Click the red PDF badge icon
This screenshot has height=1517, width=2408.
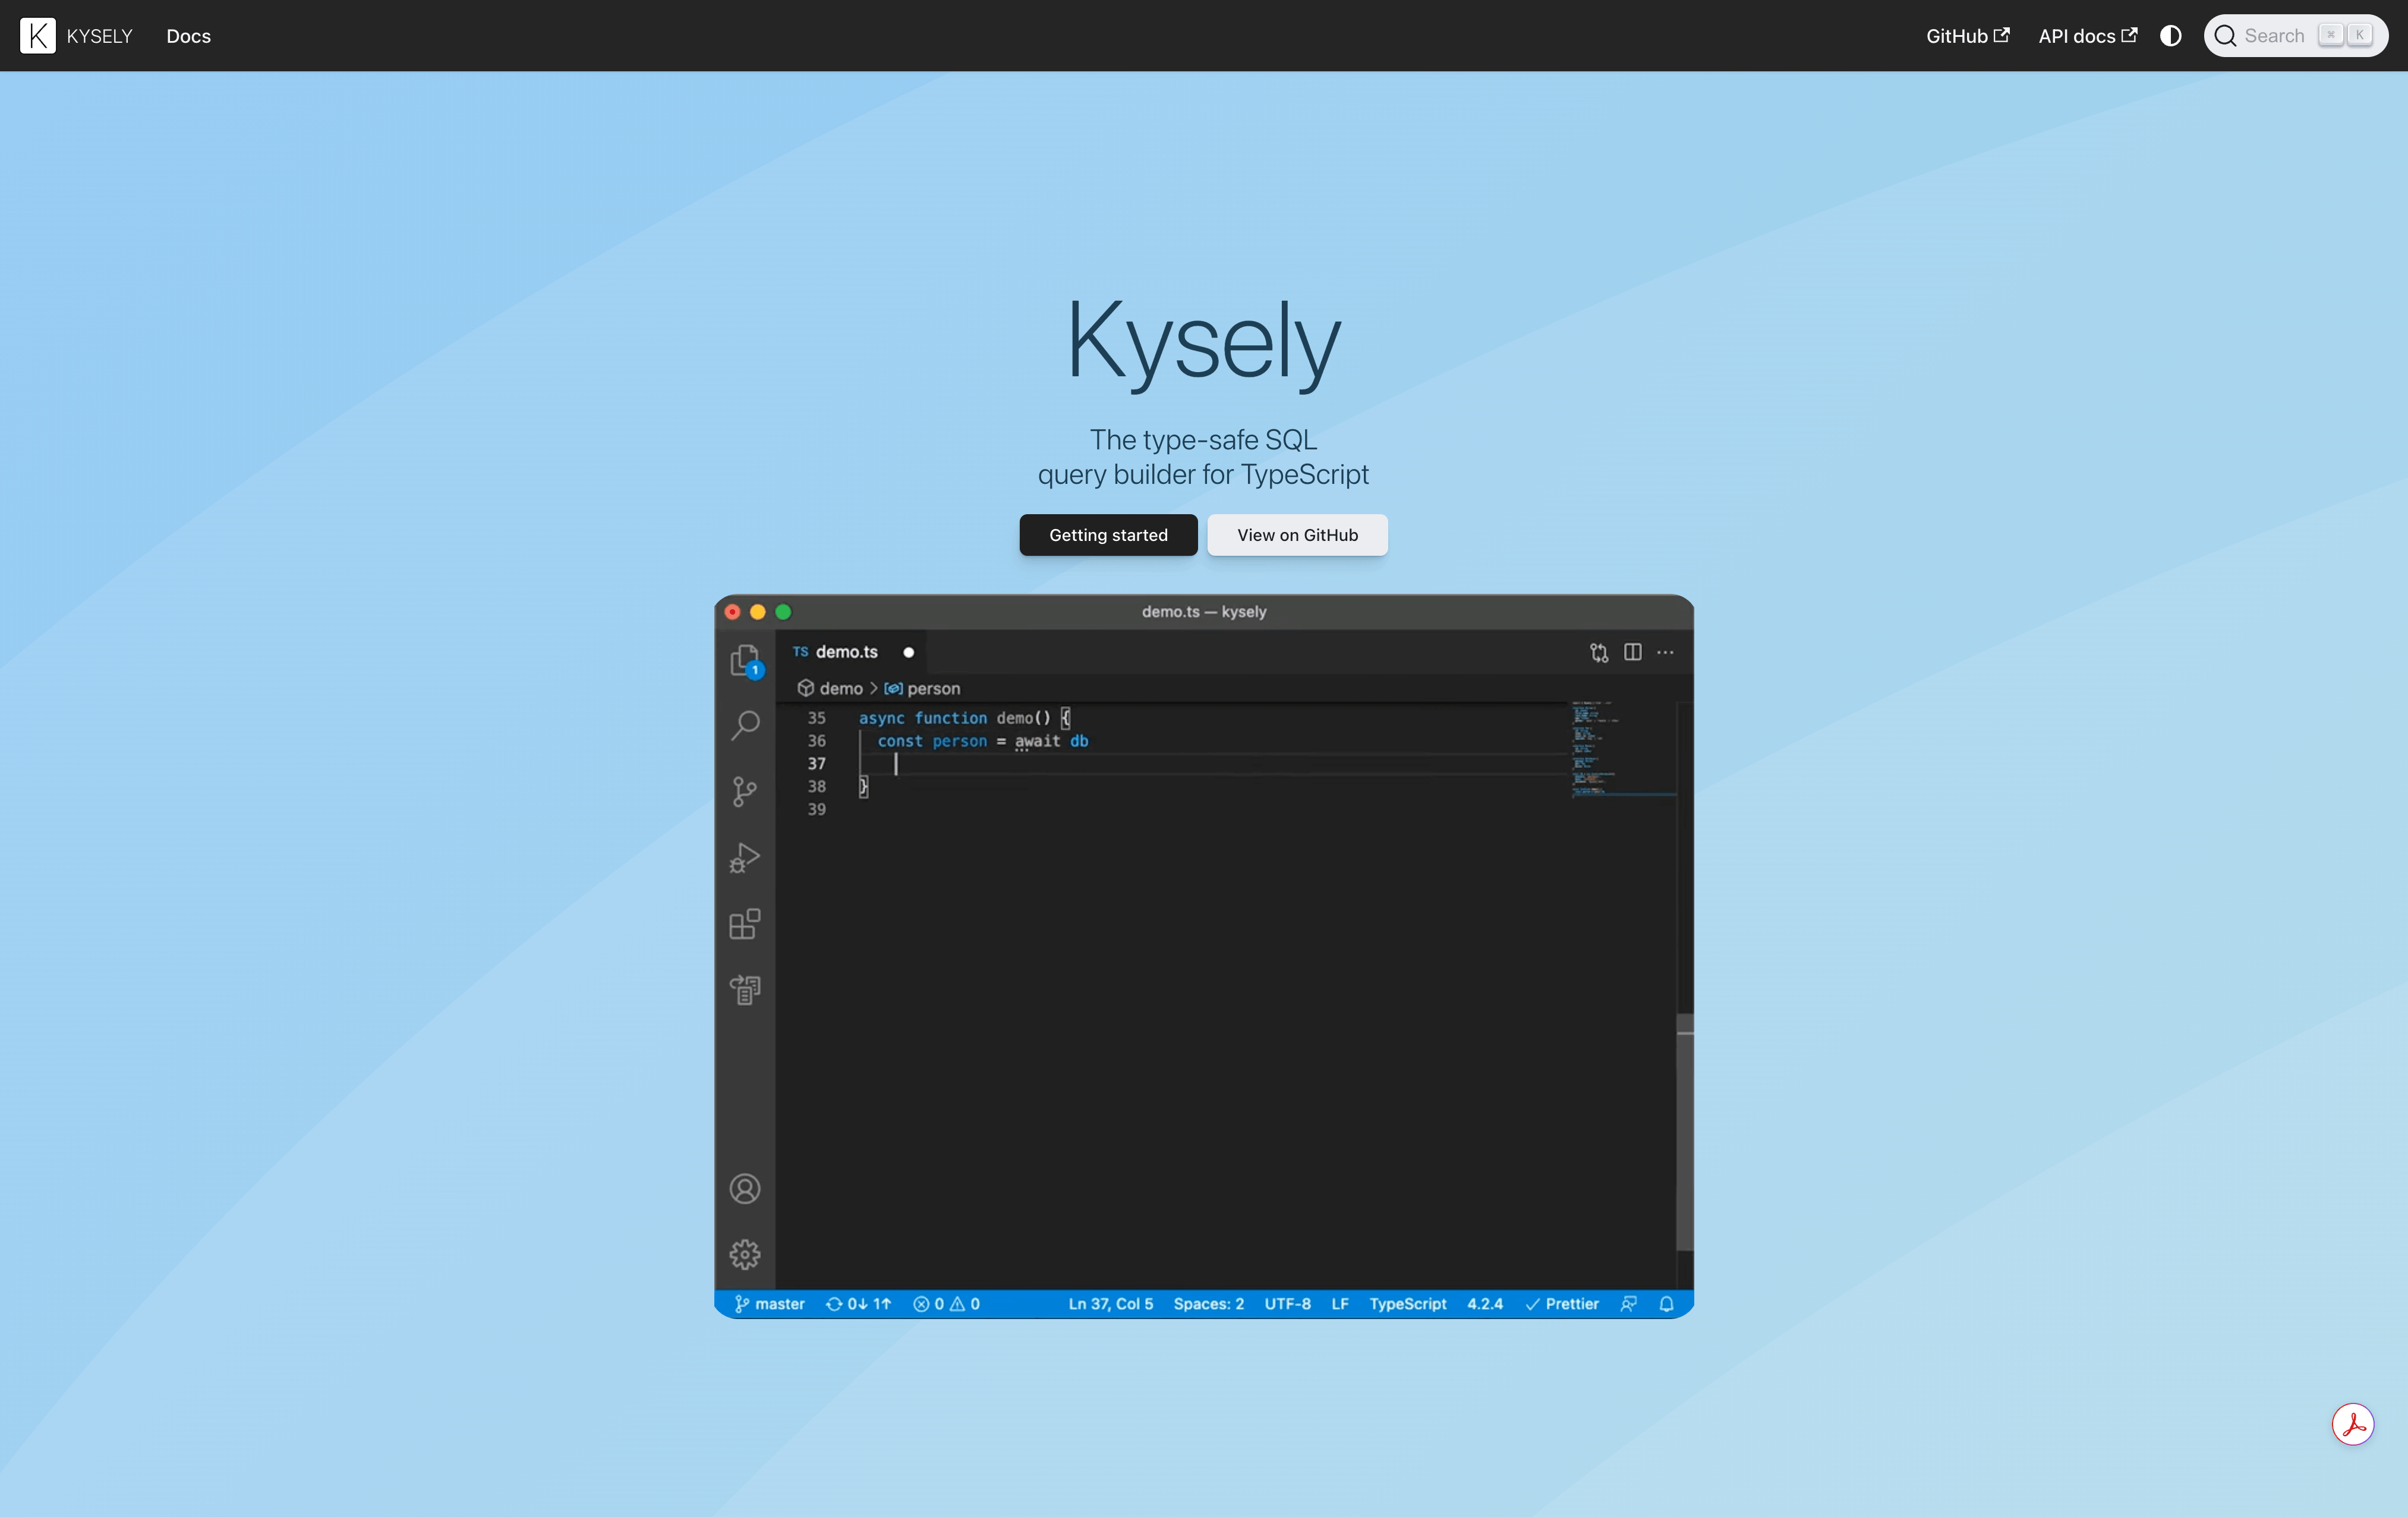[x=2353, y=1424]
